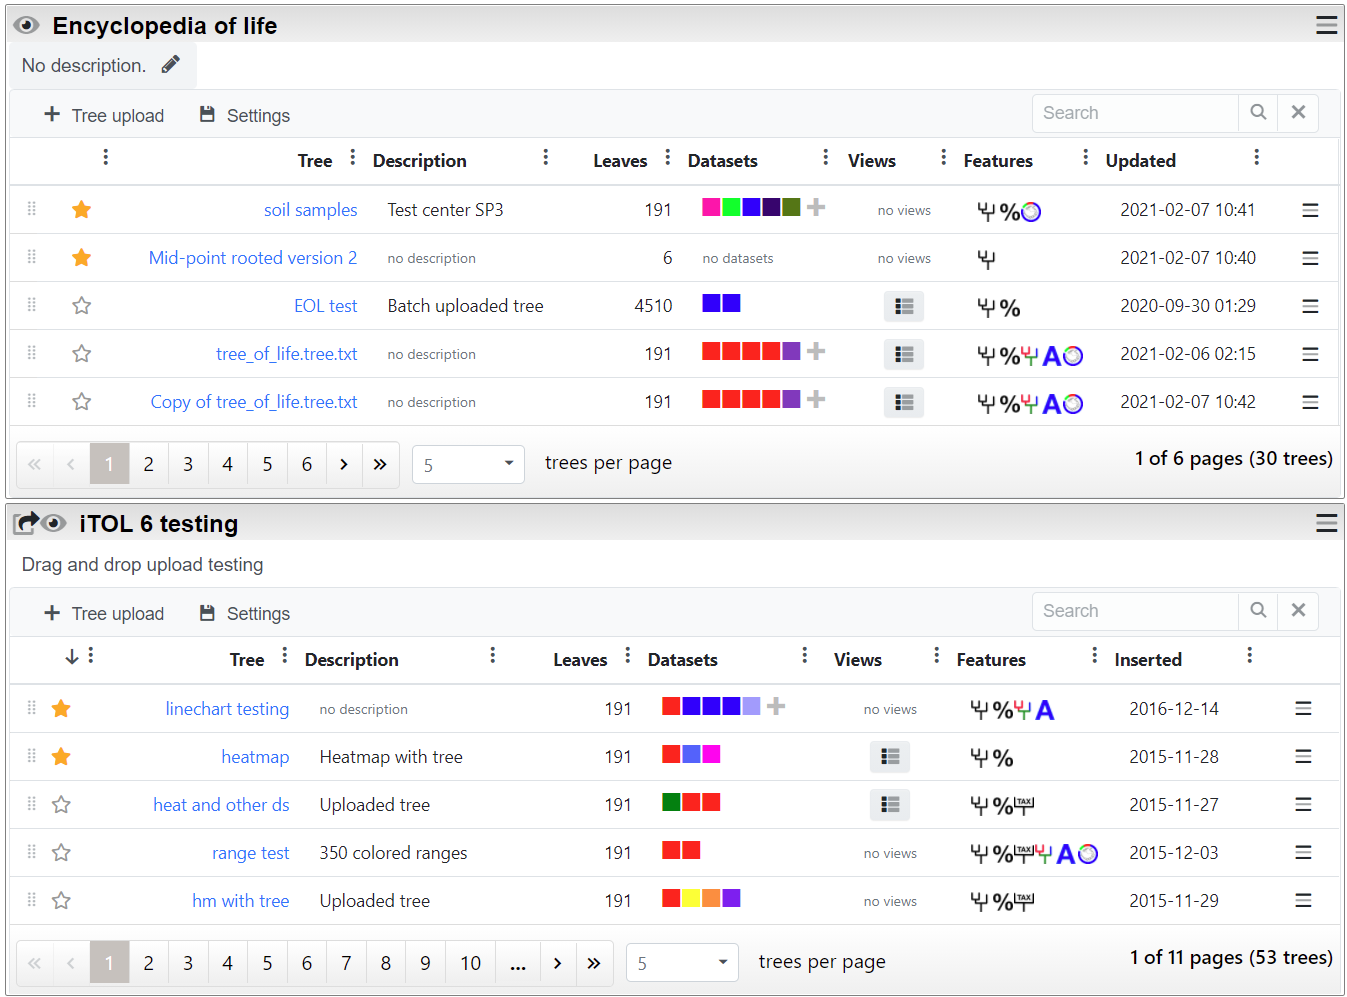Click search magnifier in Encyclopedia of life

click(x=1258, y=113)
